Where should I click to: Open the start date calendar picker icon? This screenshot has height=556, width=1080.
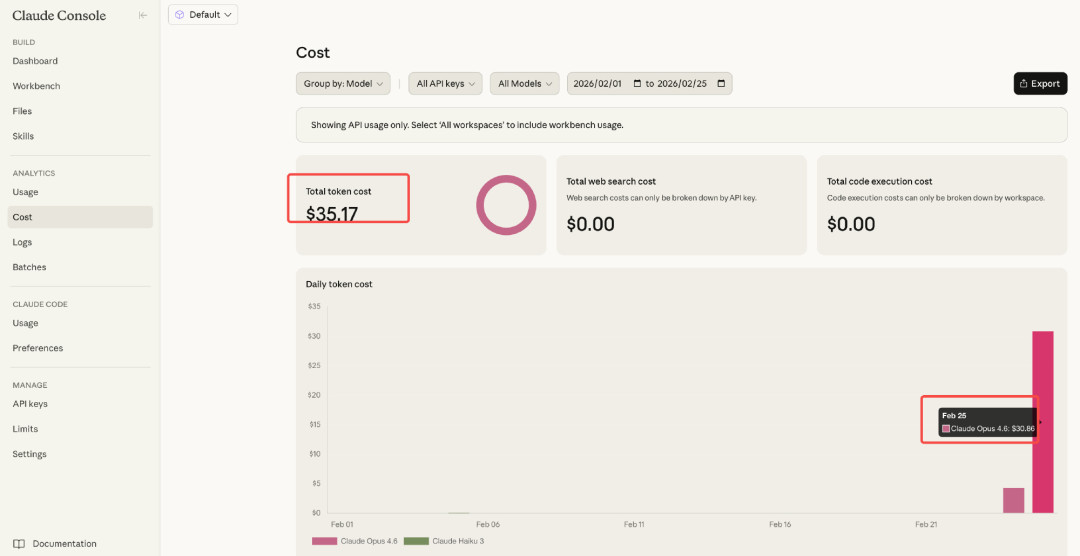click(637, 83)
